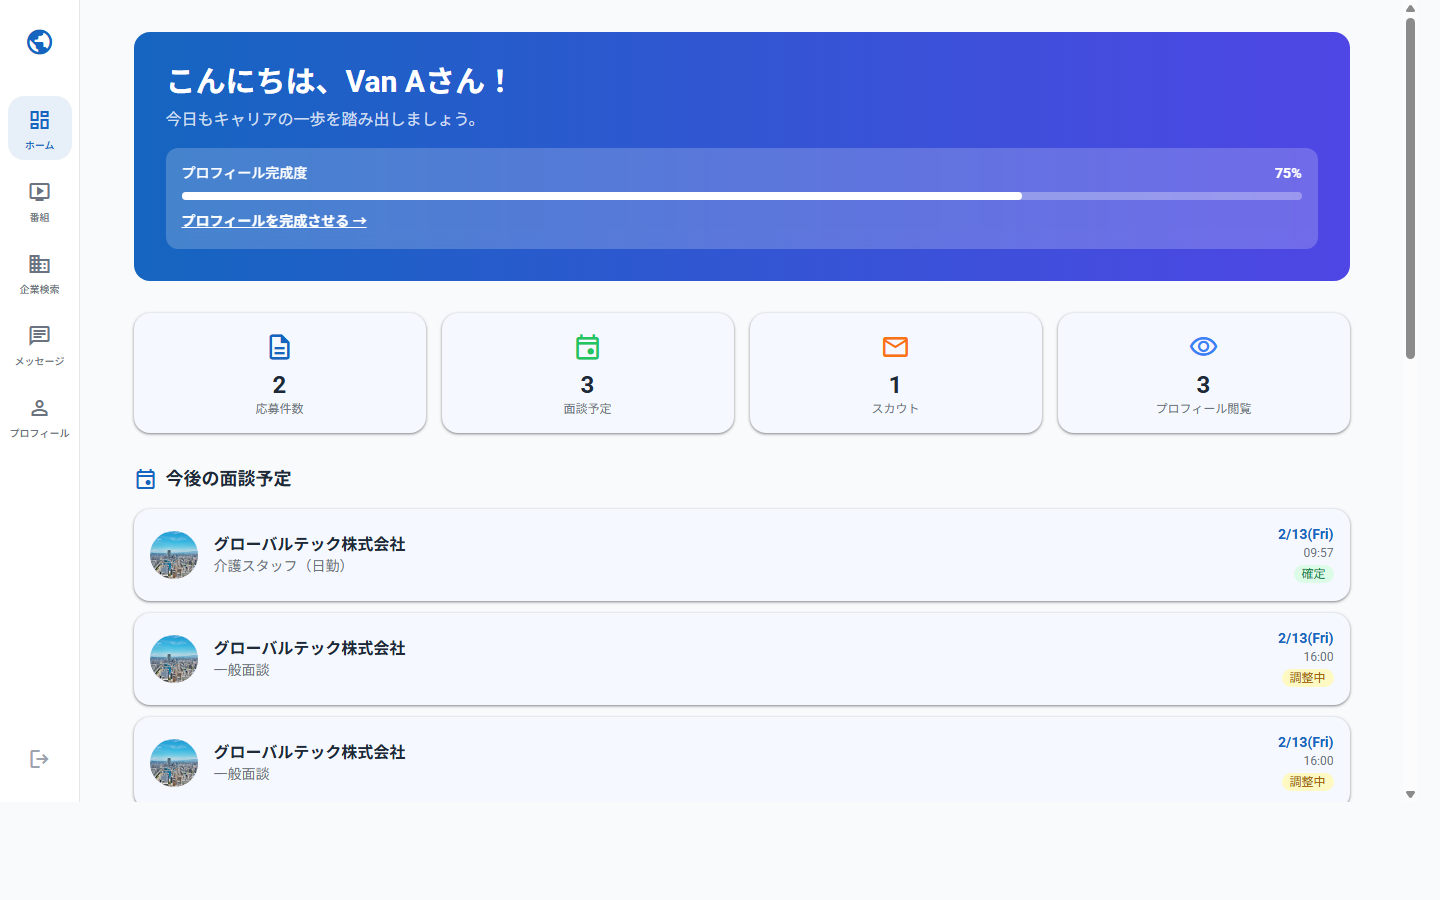The width and height of the screenshot is (1440, 900).
Task: Click the logout icon at sidebar bottom
Action: tap(39, 758)
